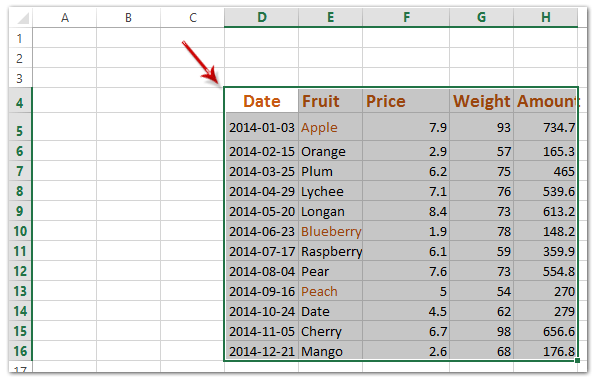
Task: Select the Blueberry cell
Action: point(330,231)
